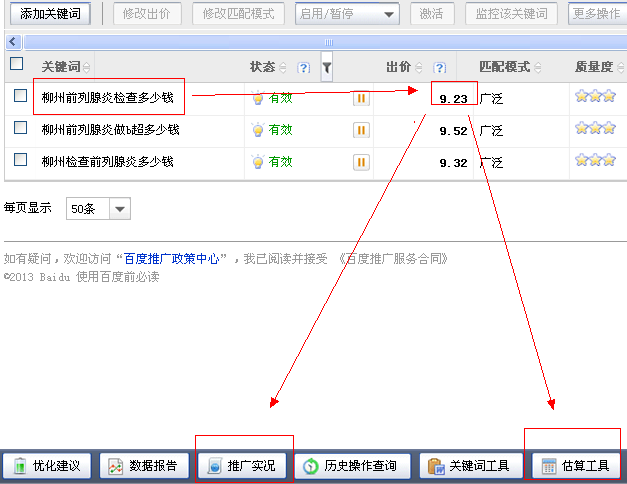Open the status filter funnel icon
Image resolution: width=627 pixels, height=484 pixels.
[x=327, y=67]
